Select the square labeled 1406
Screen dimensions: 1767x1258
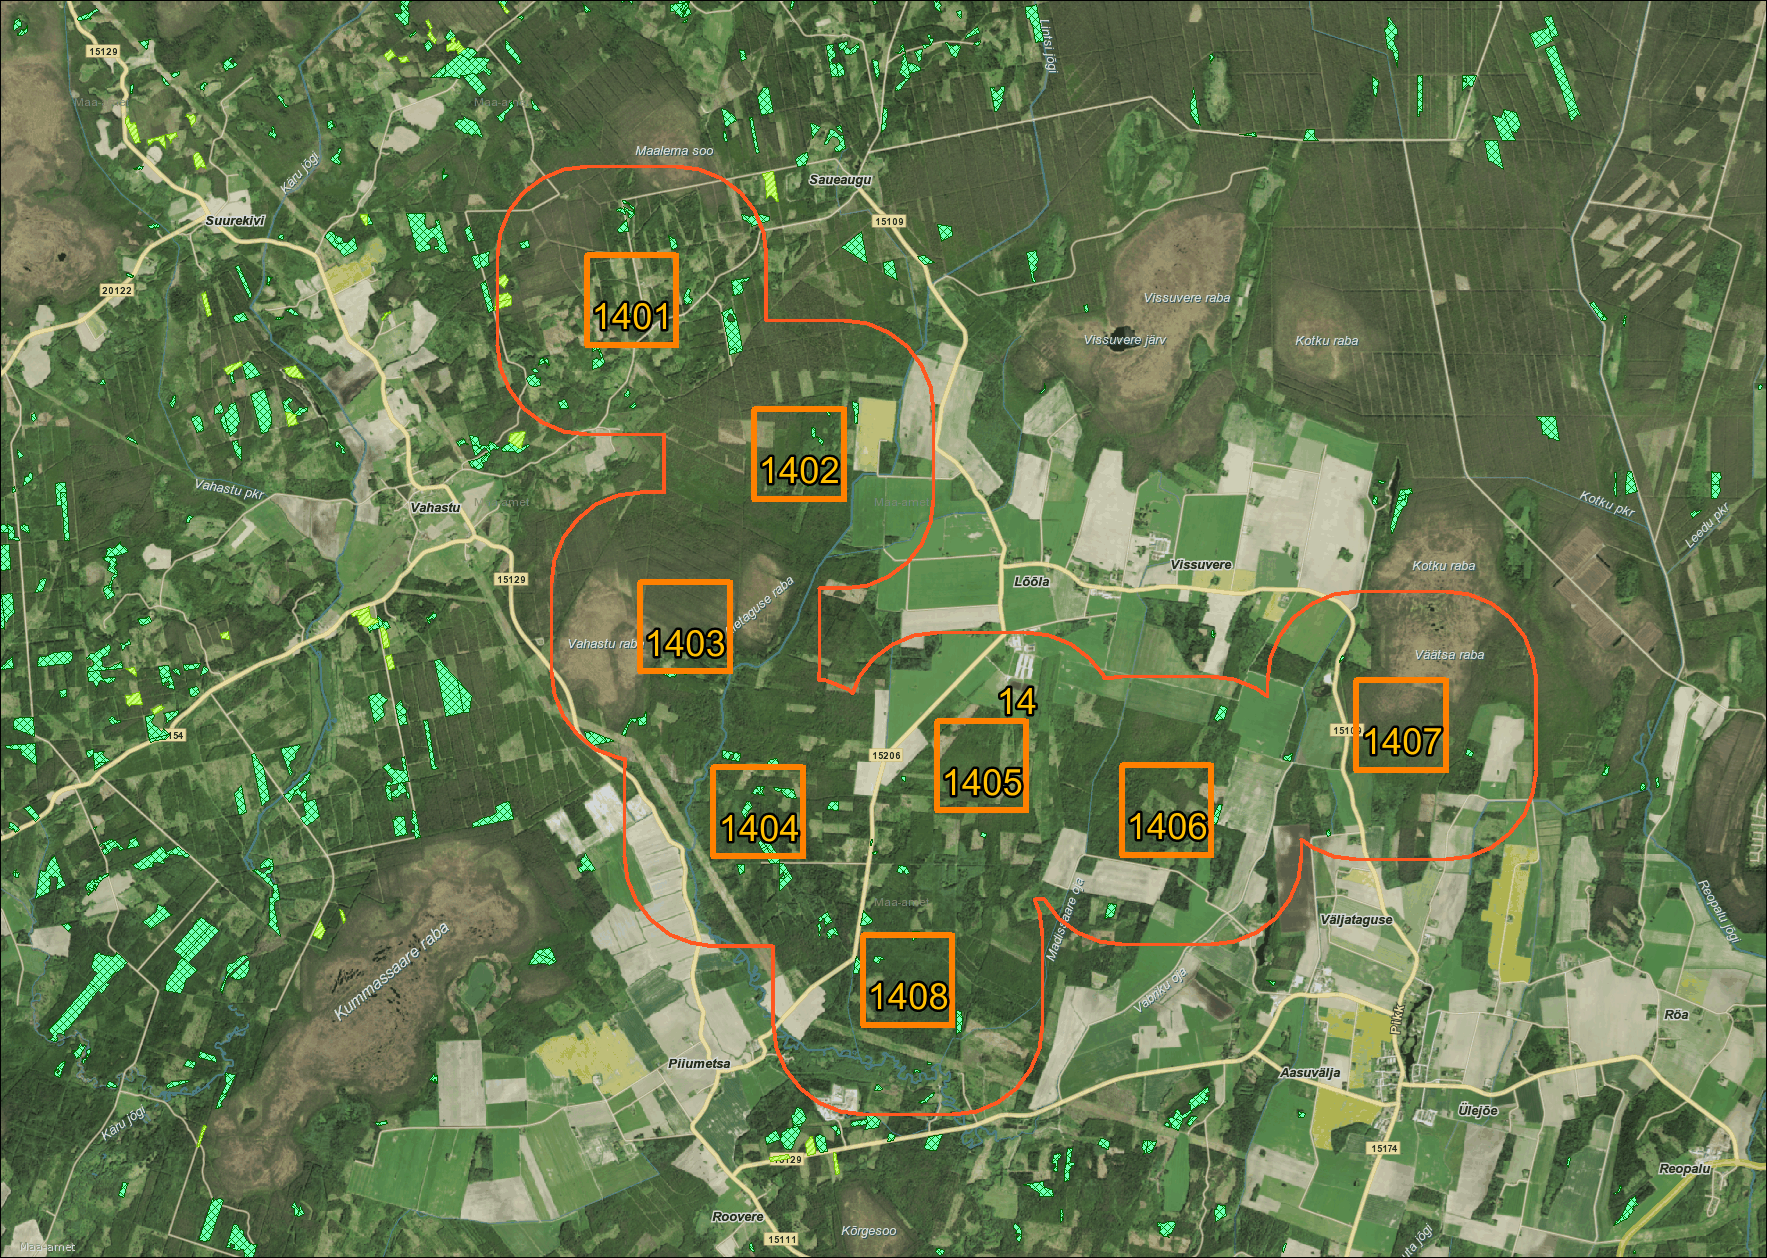pos(1166,810)
